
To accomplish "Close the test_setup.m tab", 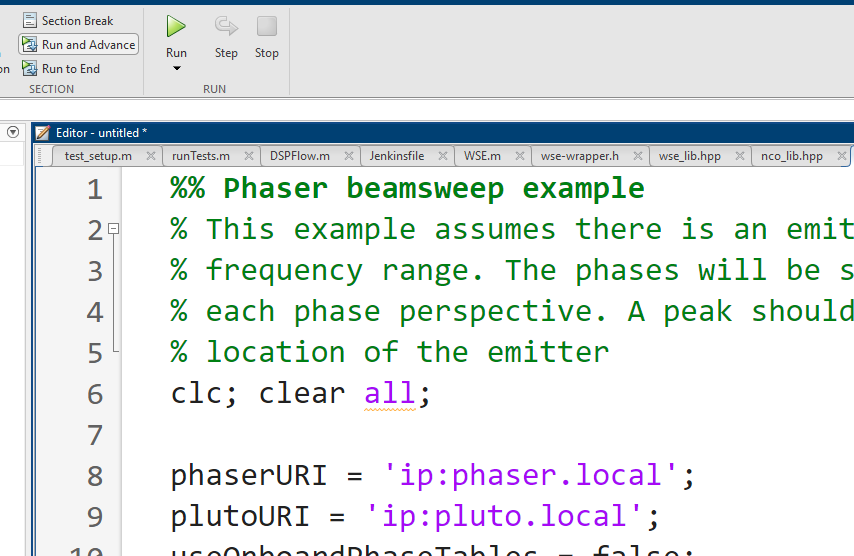I will pyautogui.click(x=151, y=156).
